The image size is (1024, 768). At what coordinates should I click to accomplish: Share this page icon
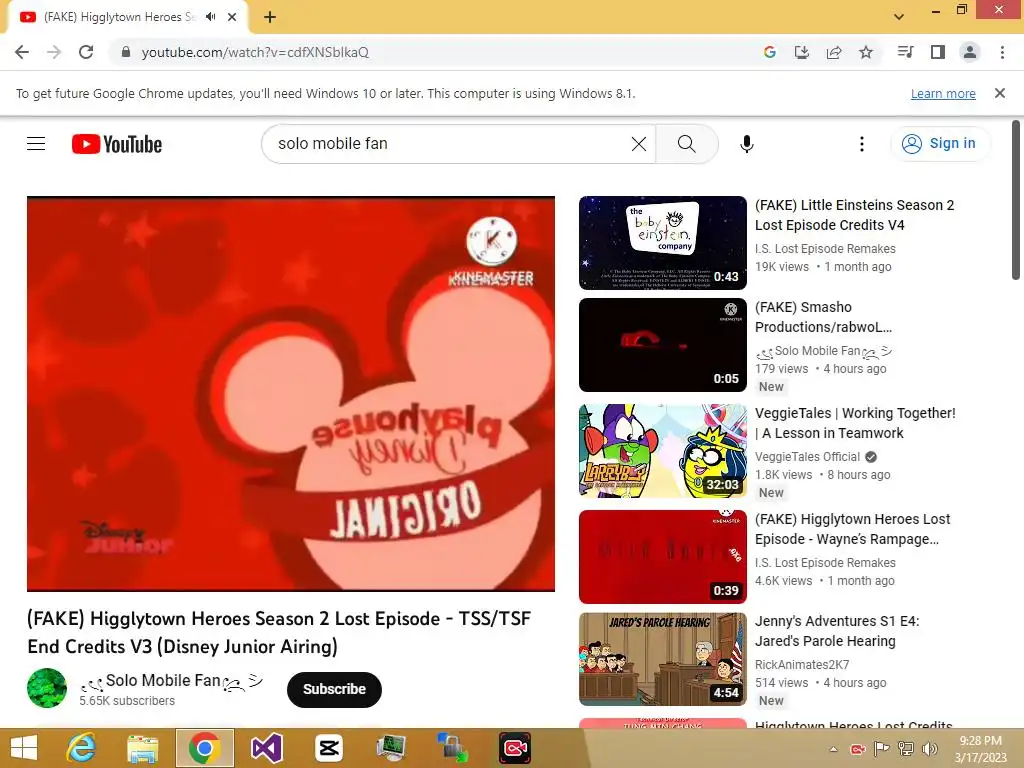pyautogui.click(x=834, y=52)
